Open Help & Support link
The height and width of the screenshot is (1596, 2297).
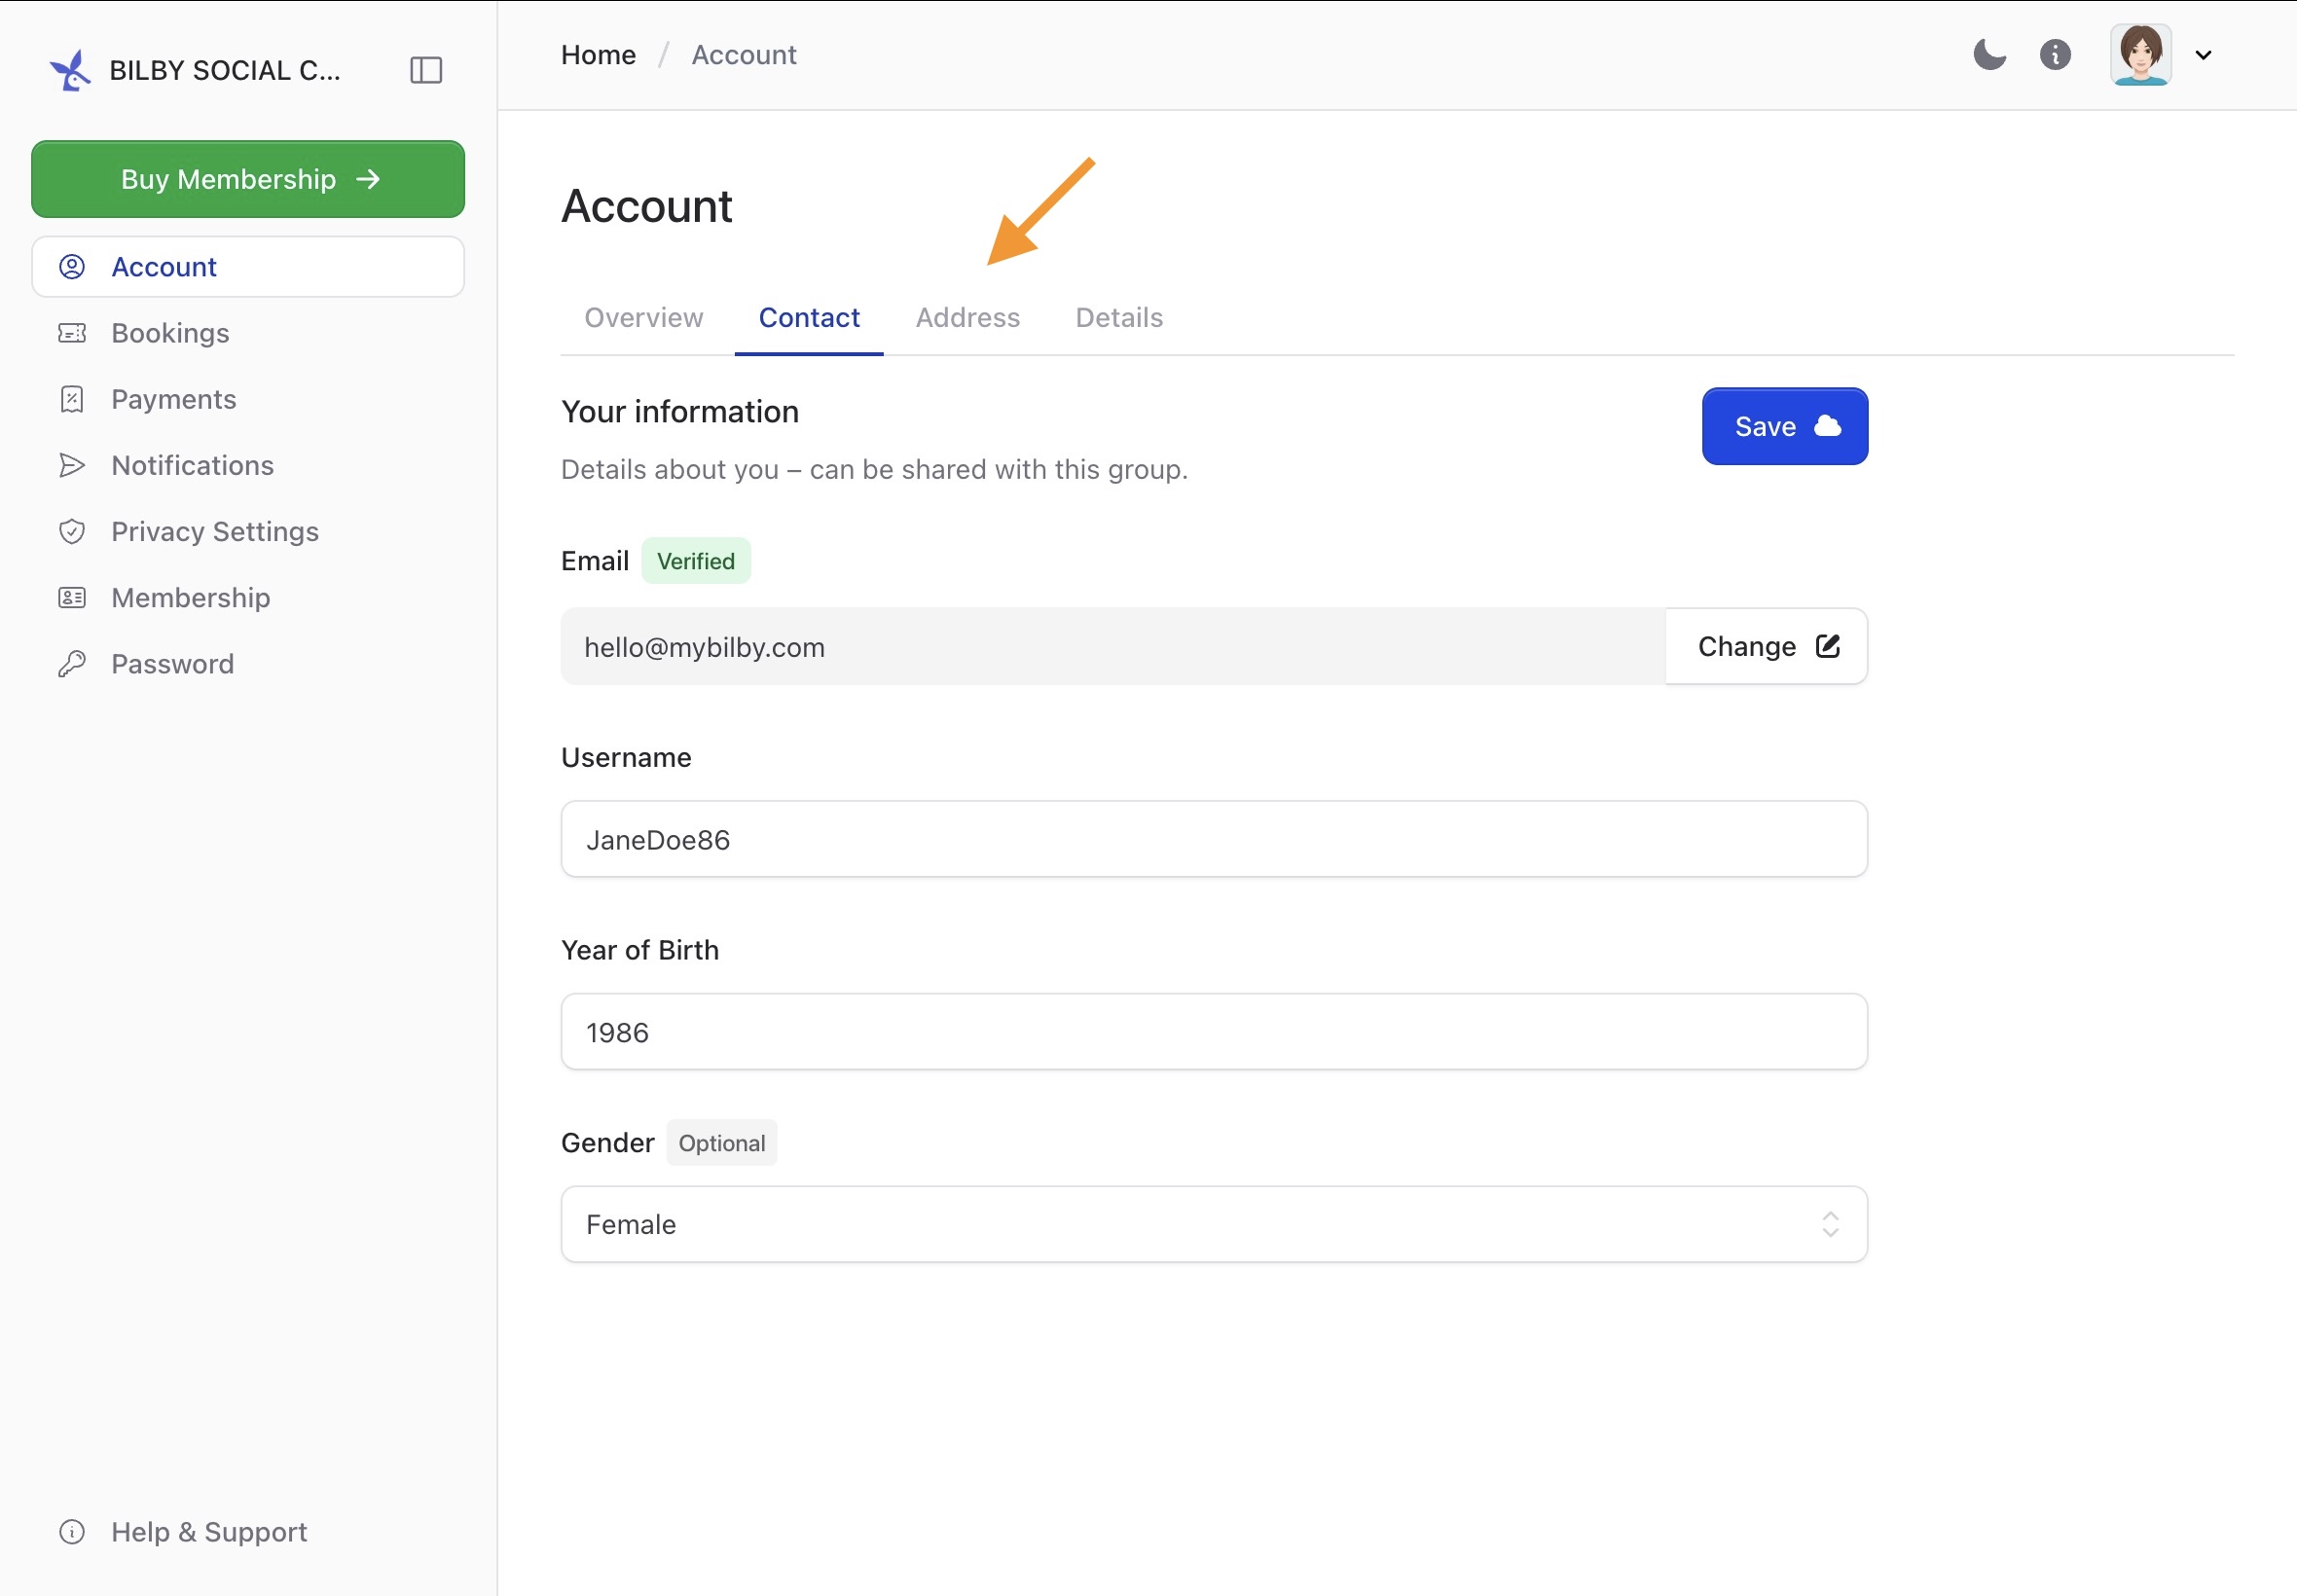click(248, 1532)
